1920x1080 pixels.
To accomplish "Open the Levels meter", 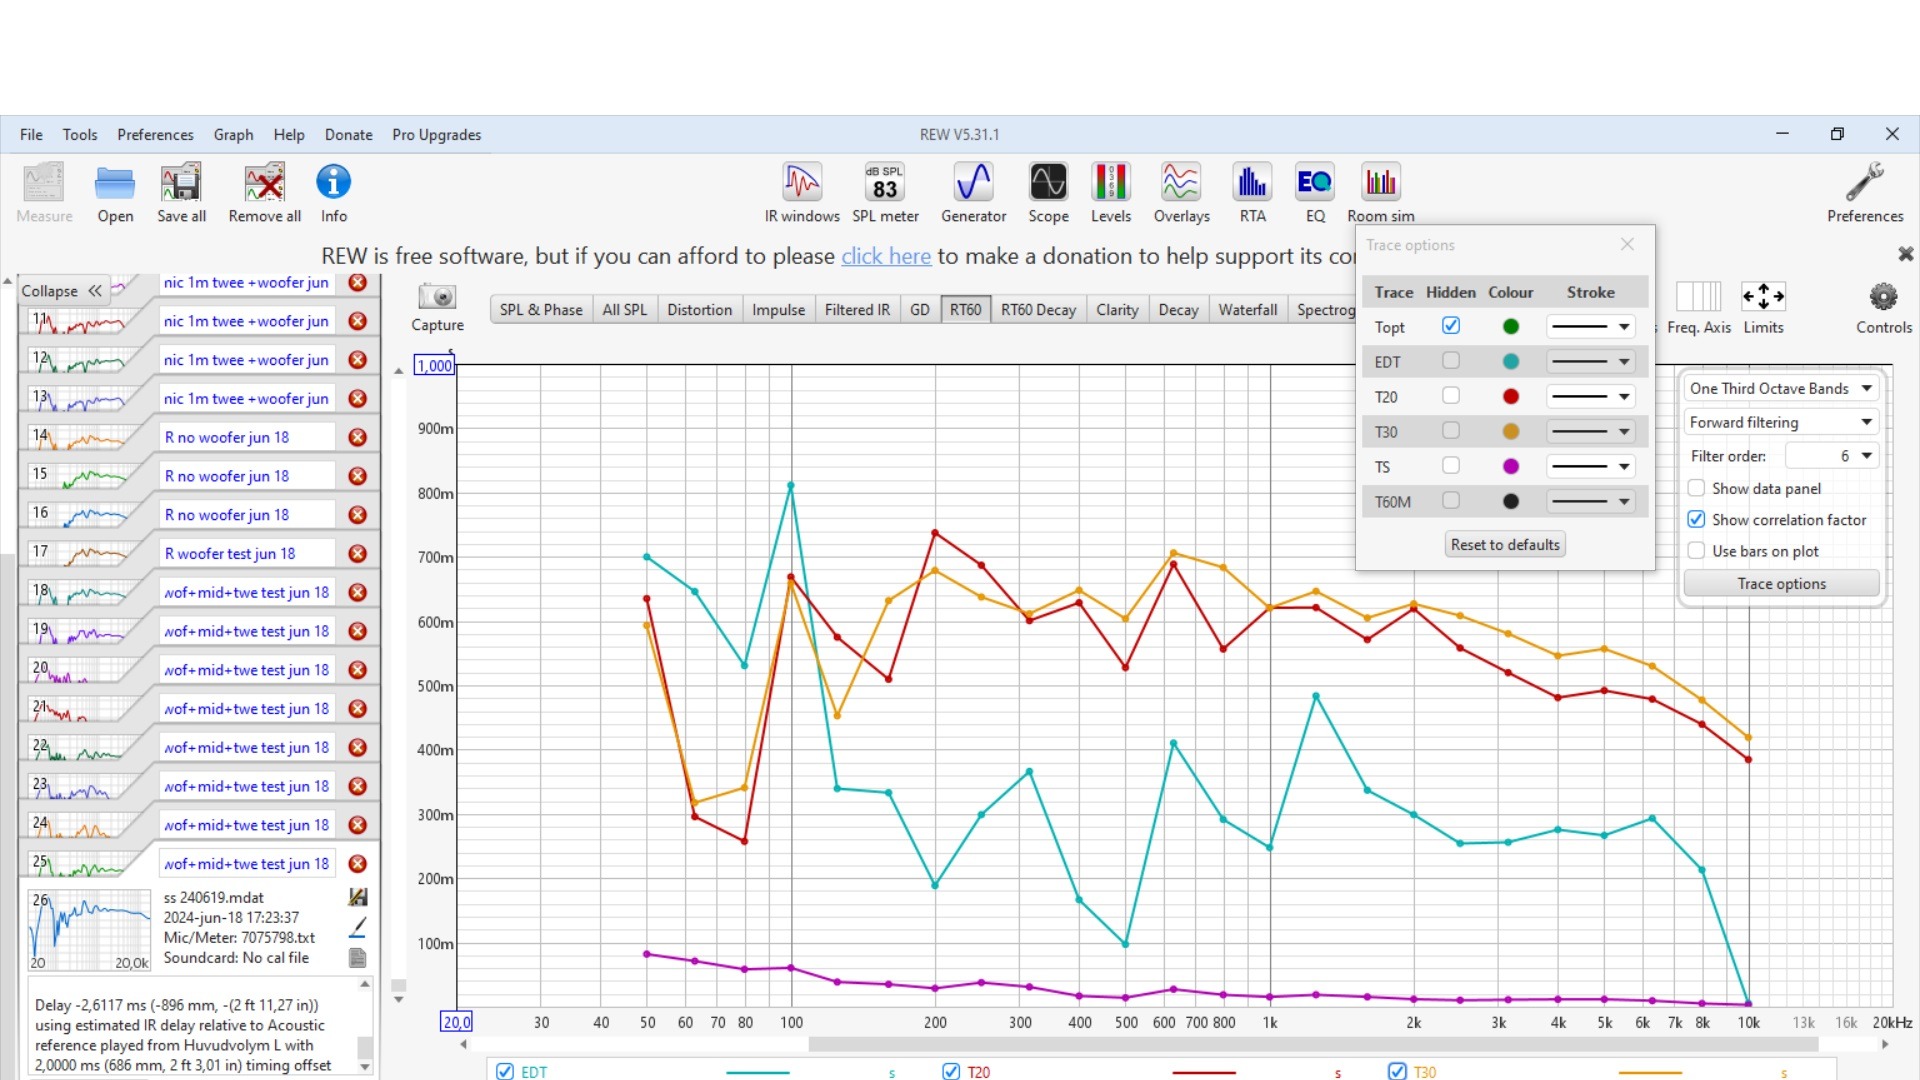I will (1111, 193).
